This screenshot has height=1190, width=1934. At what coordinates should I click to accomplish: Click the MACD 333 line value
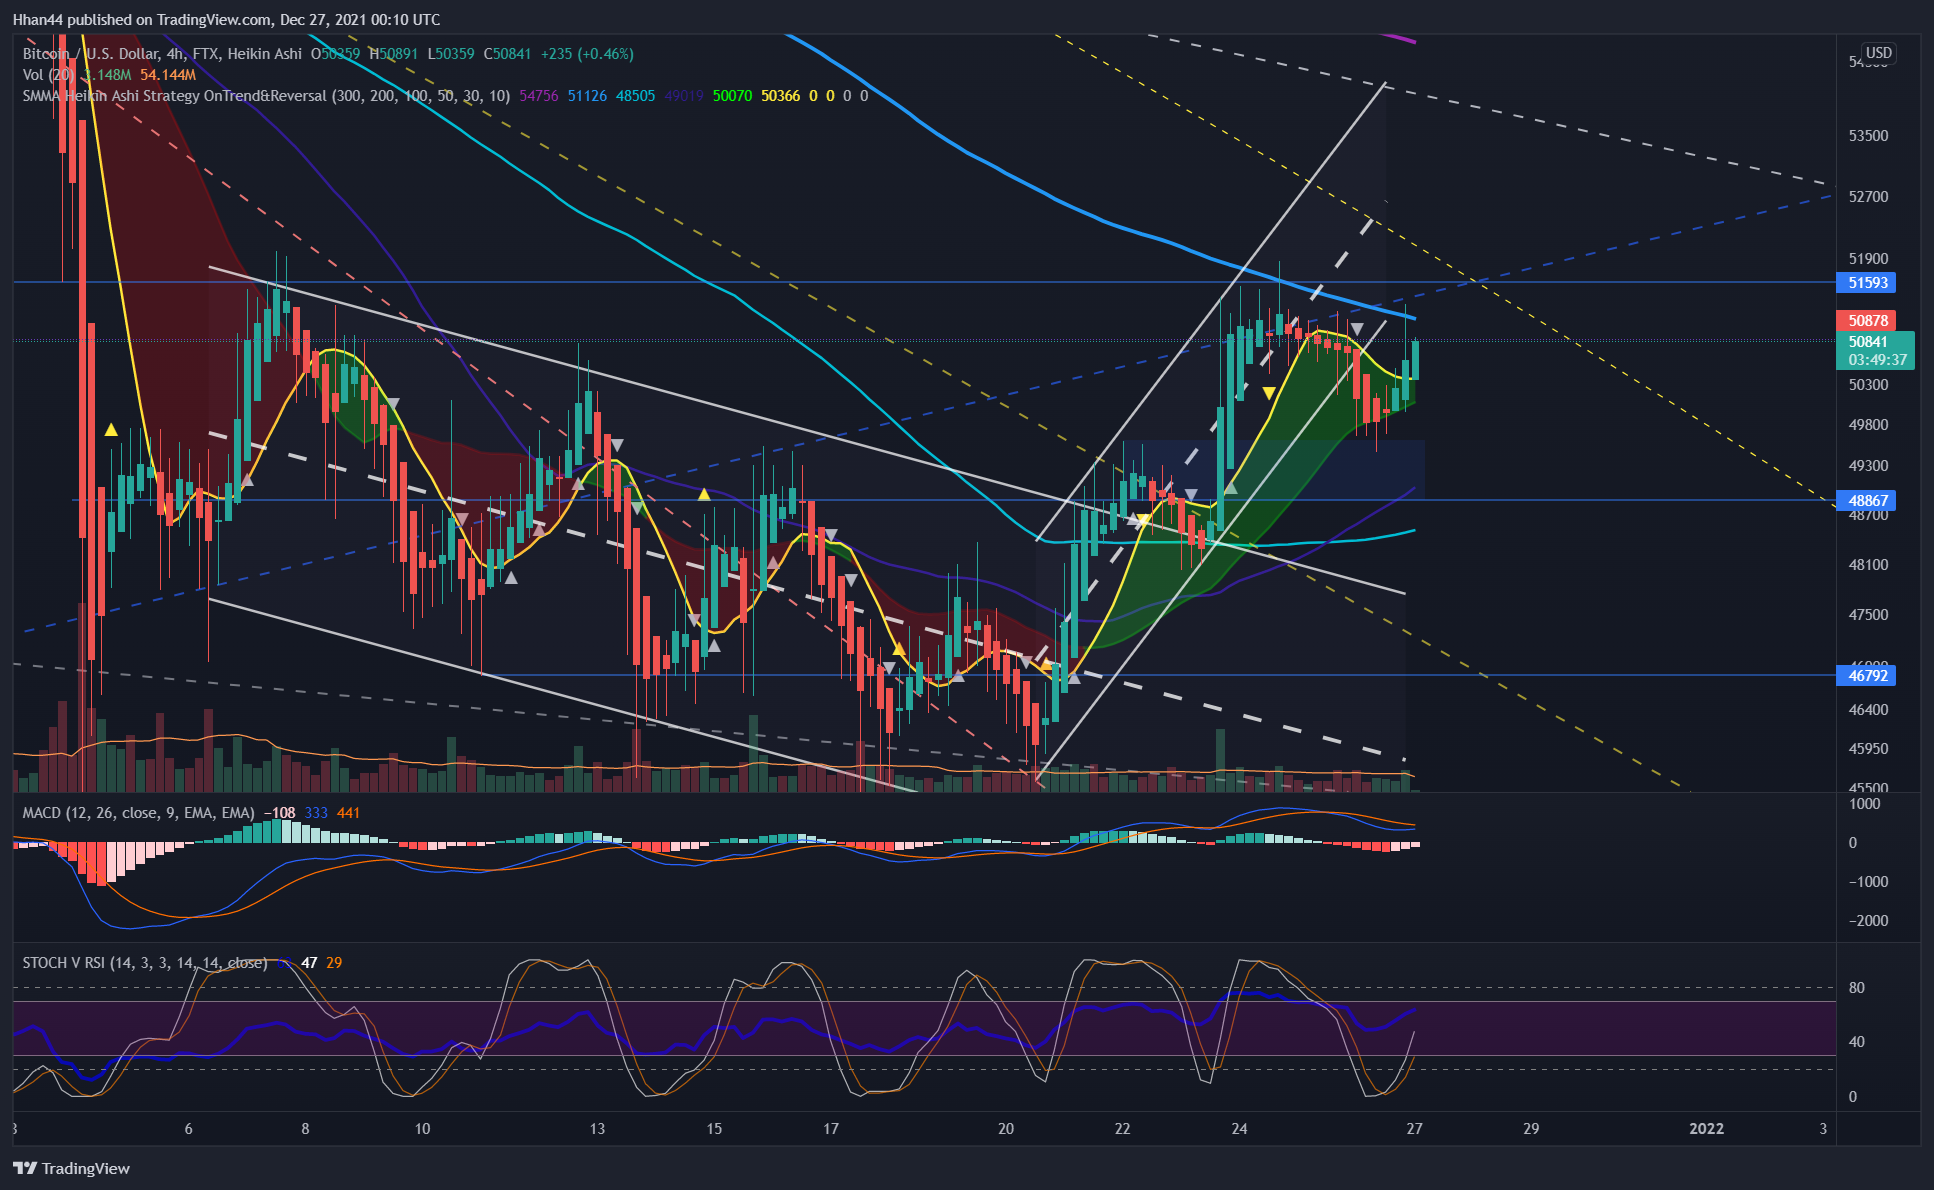point(316,813)
